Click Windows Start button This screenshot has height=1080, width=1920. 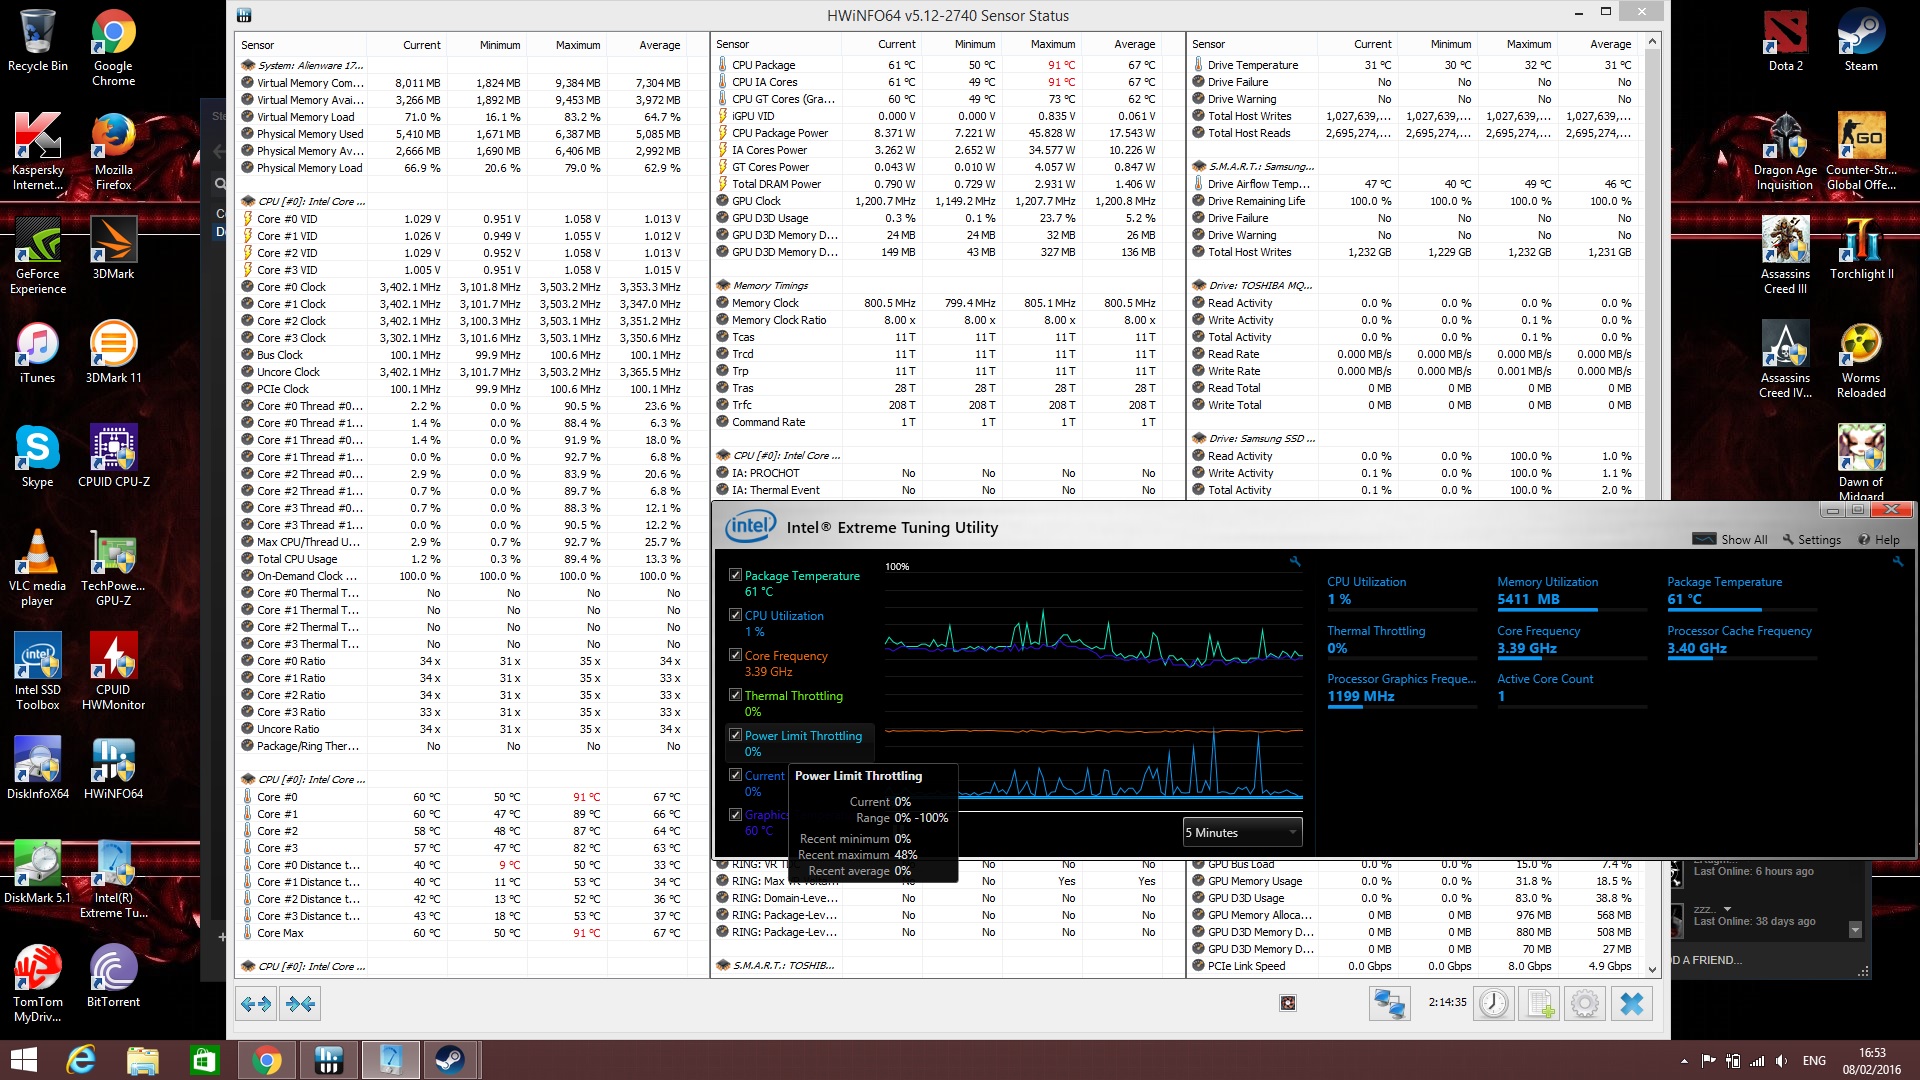(23, 1060)
